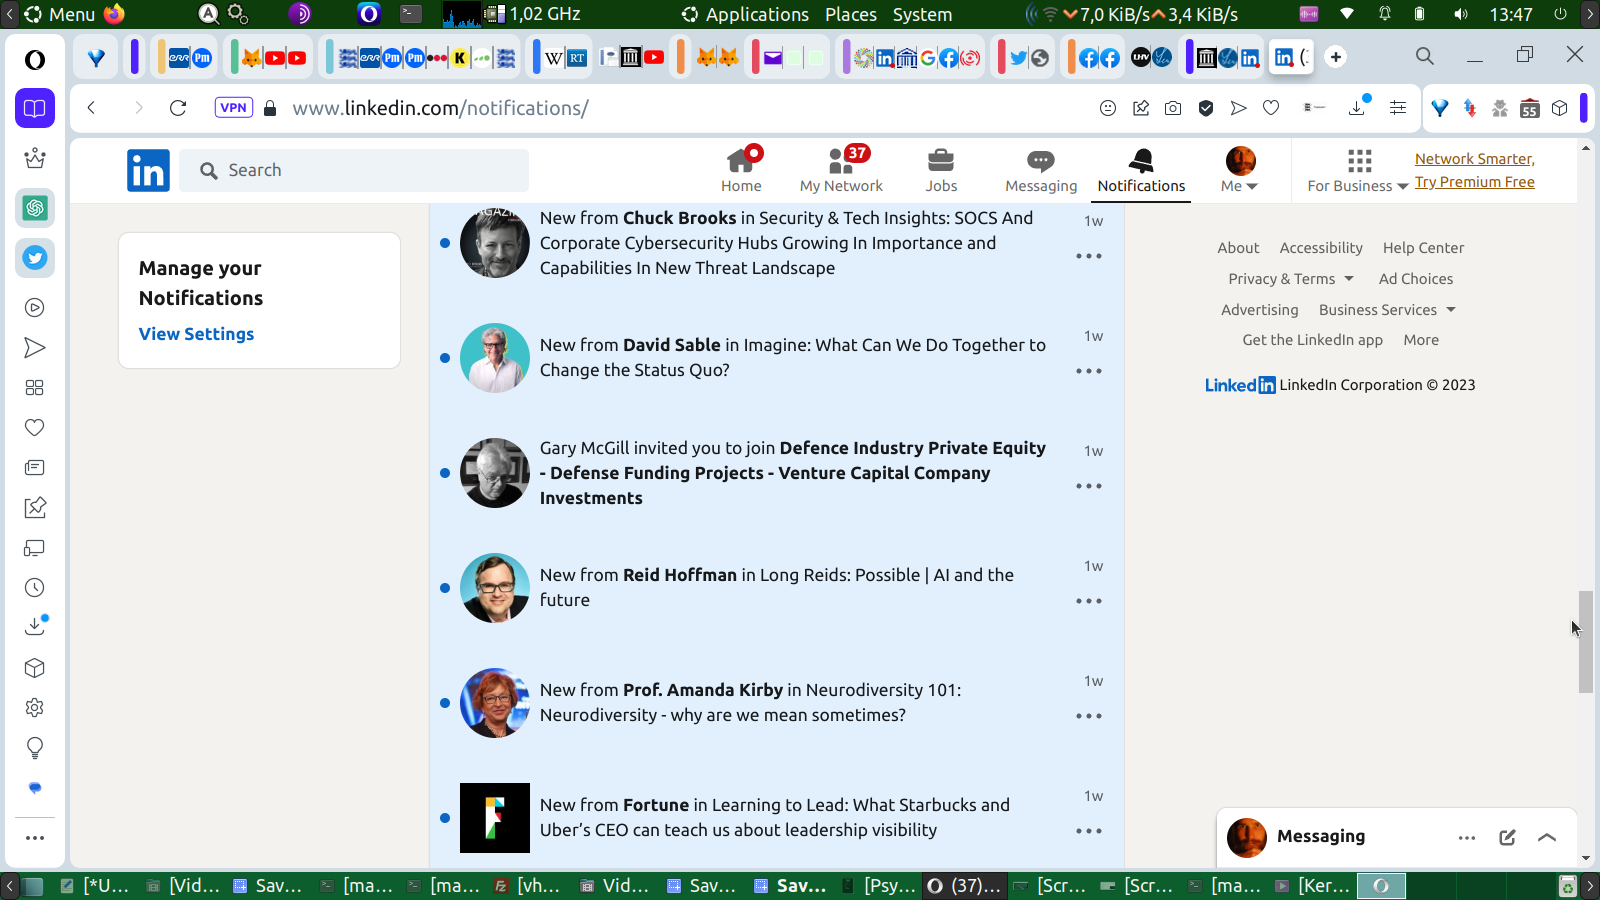Reload the LinkedIn page

(x=178, y=108)
